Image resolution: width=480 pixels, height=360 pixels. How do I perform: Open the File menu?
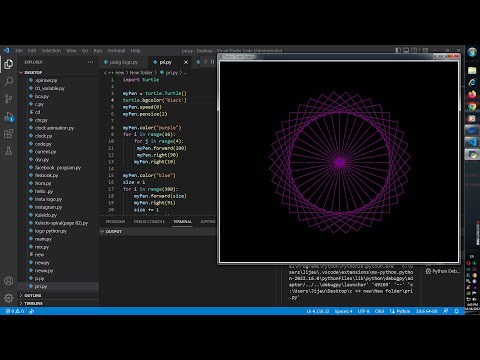click(x=19, y=51)
